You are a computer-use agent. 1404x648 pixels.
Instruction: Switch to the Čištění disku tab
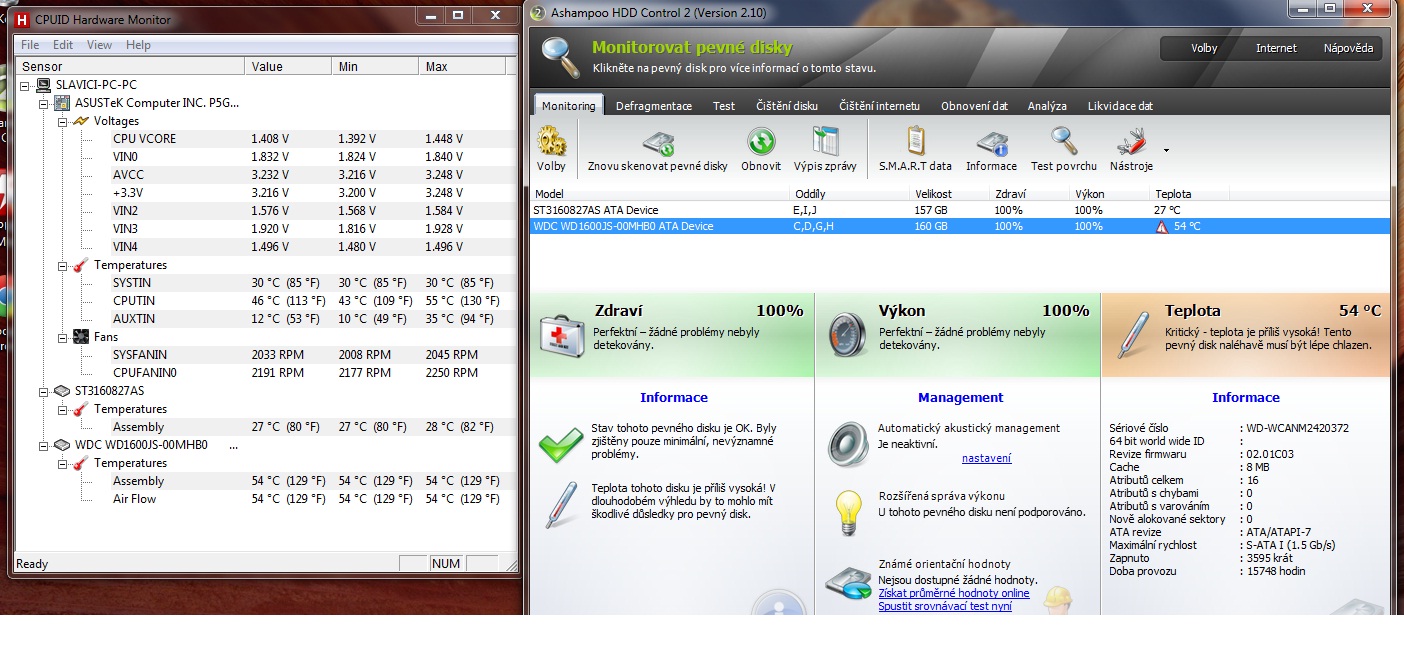787,106
